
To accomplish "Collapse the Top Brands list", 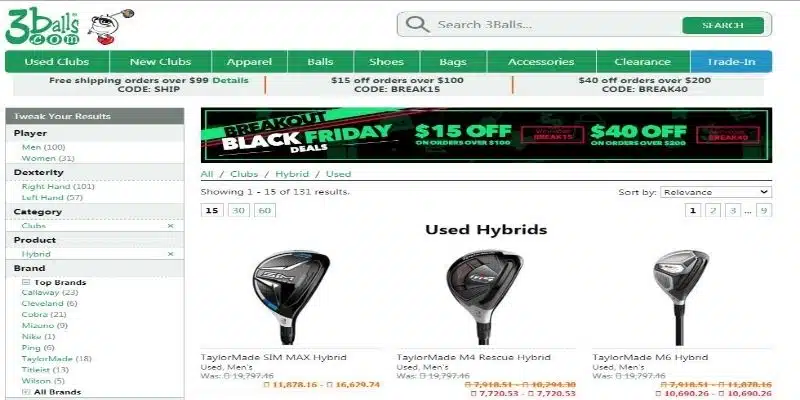I will (x=26, y=282).
